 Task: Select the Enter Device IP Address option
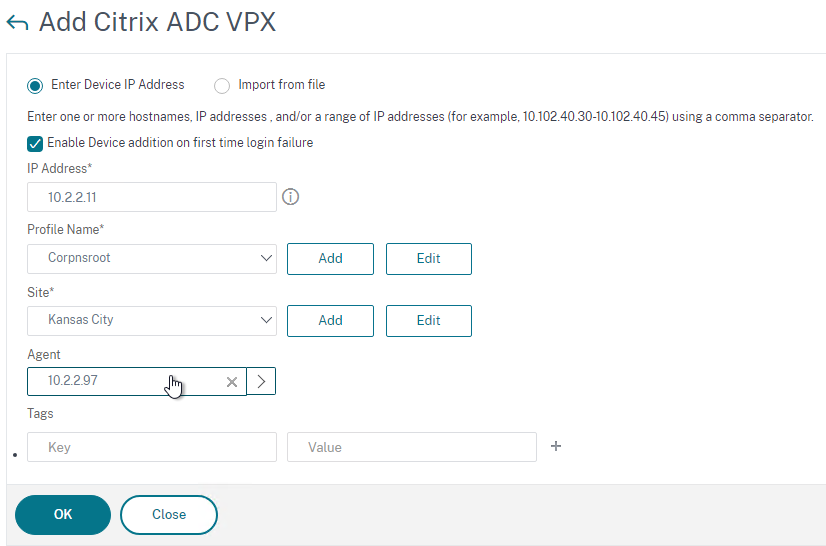click(x=36, y=86)
